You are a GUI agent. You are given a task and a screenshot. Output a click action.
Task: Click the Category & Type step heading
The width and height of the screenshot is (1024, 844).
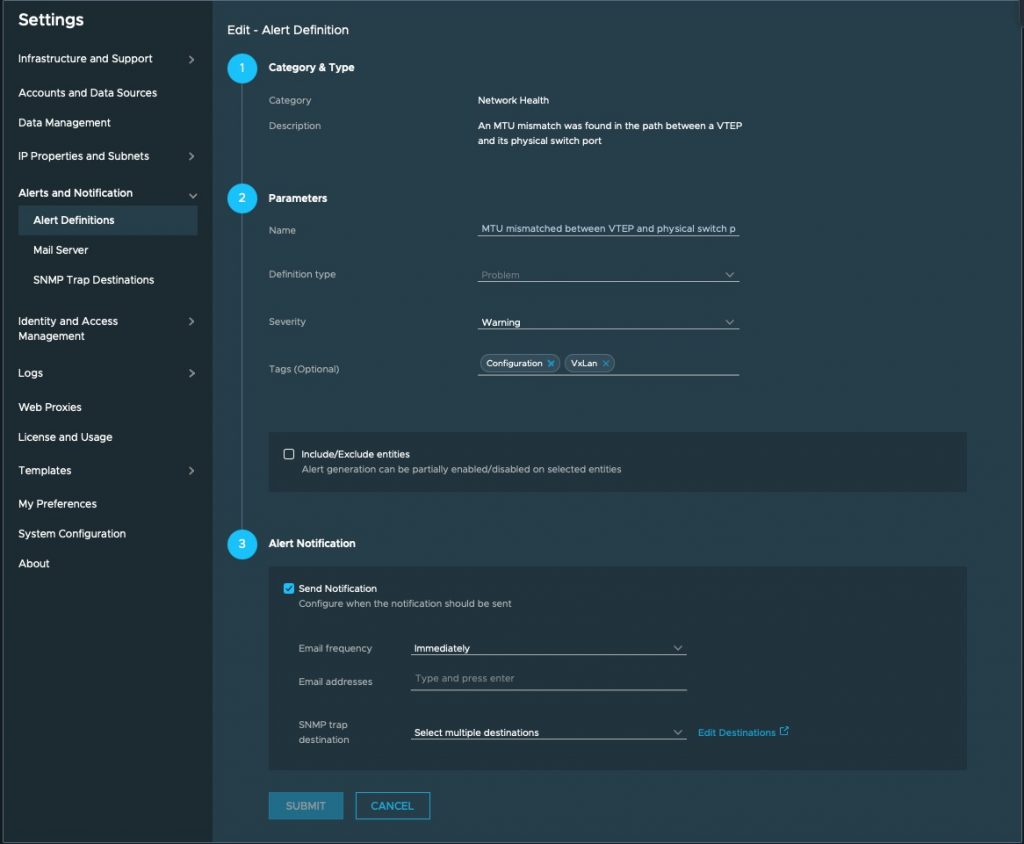pos(312,68)
